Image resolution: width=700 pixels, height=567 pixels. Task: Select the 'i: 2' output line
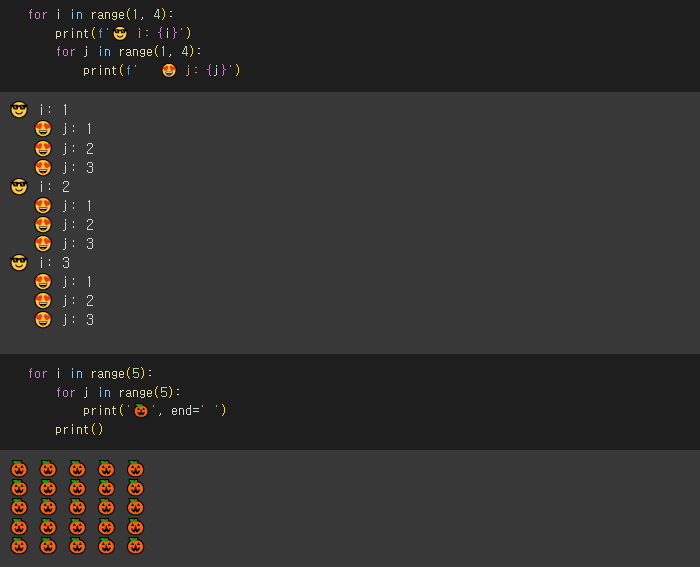[x=40, y=187]
